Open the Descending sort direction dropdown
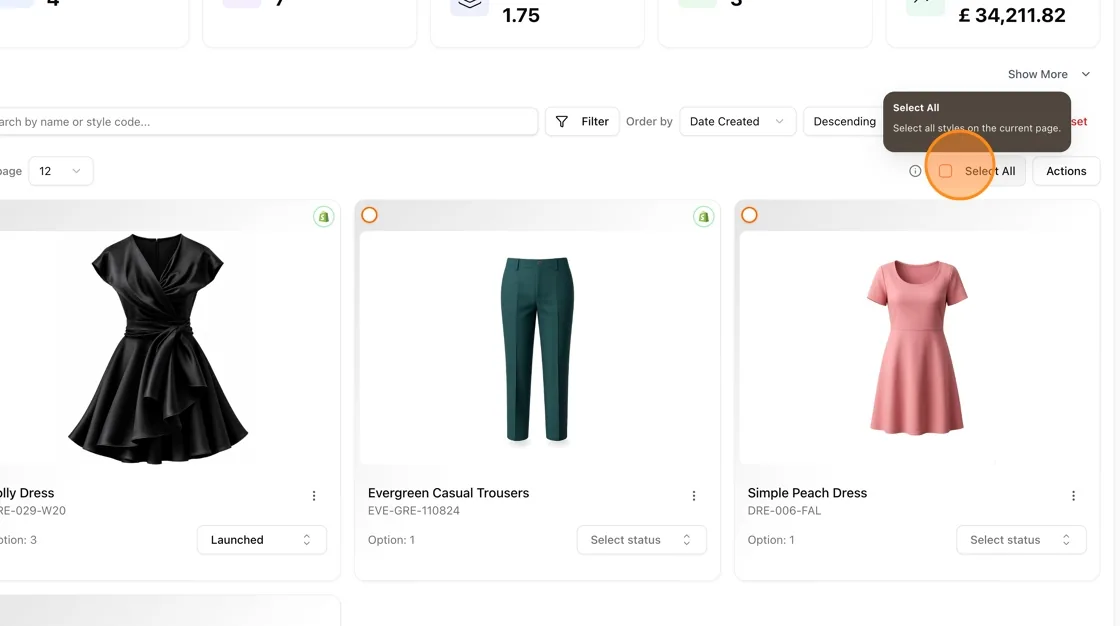 coord(844,121)
